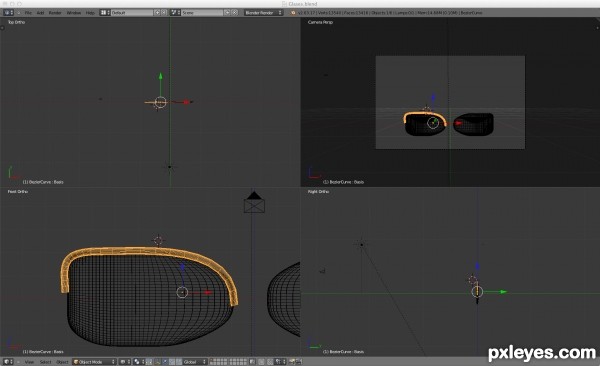The width and height of the screenshot is (600, 366).
Task: Open the Info editor type selector
Action: coord(8,13)
